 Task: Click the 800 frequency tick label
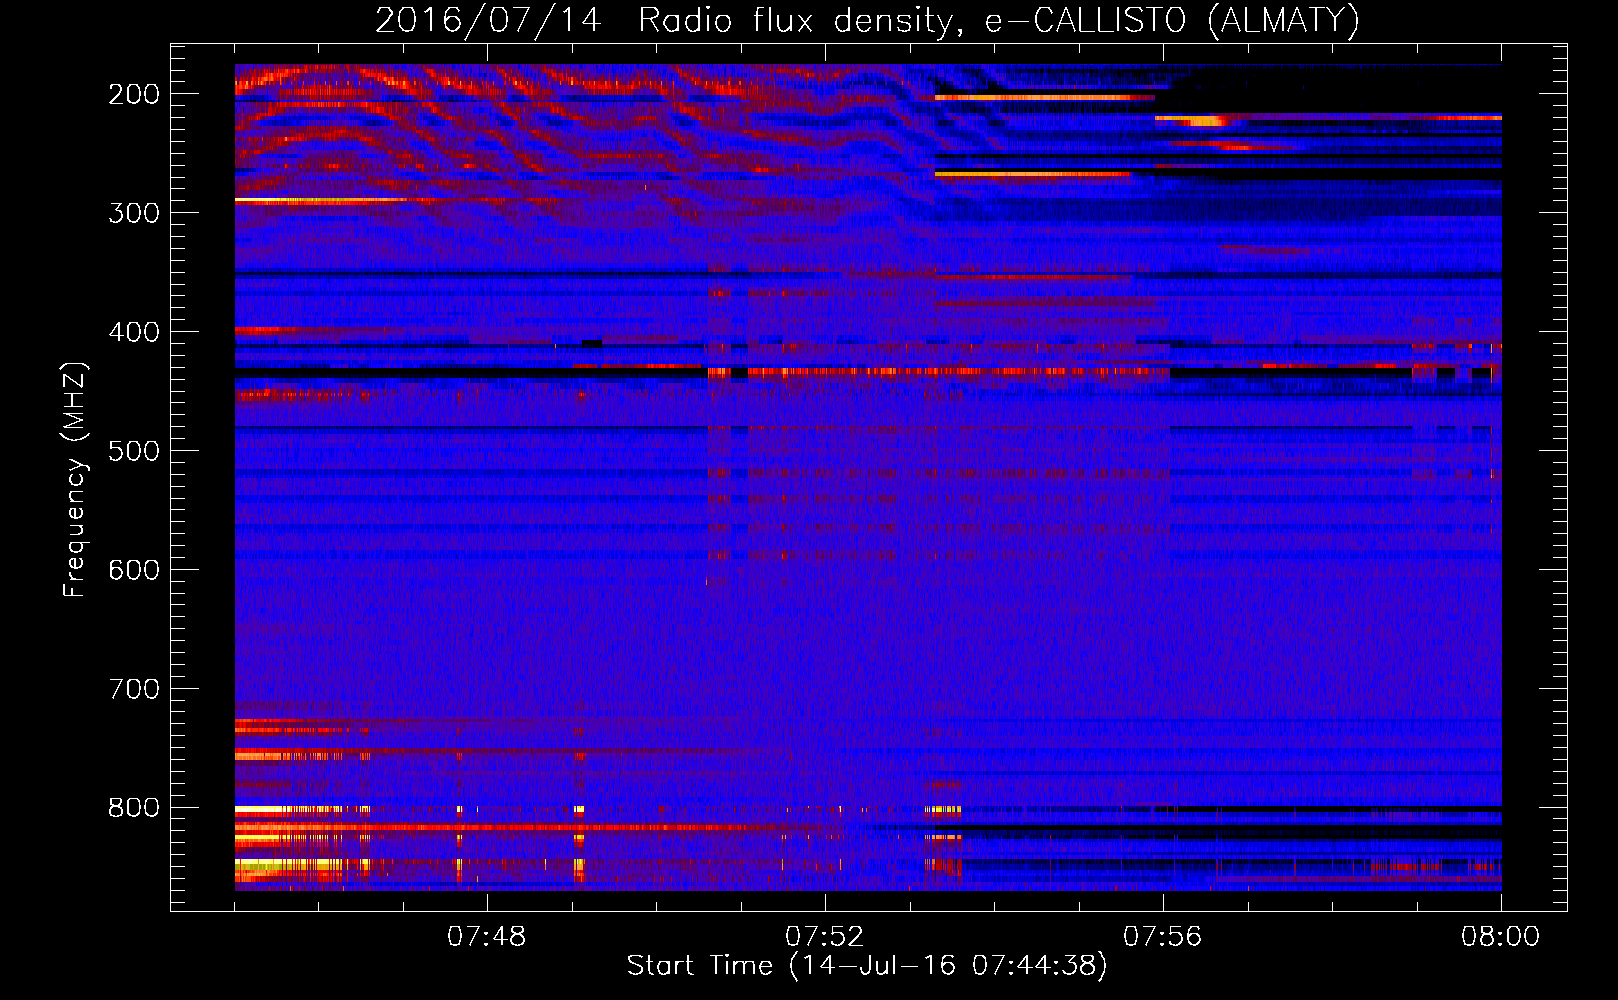134,808
